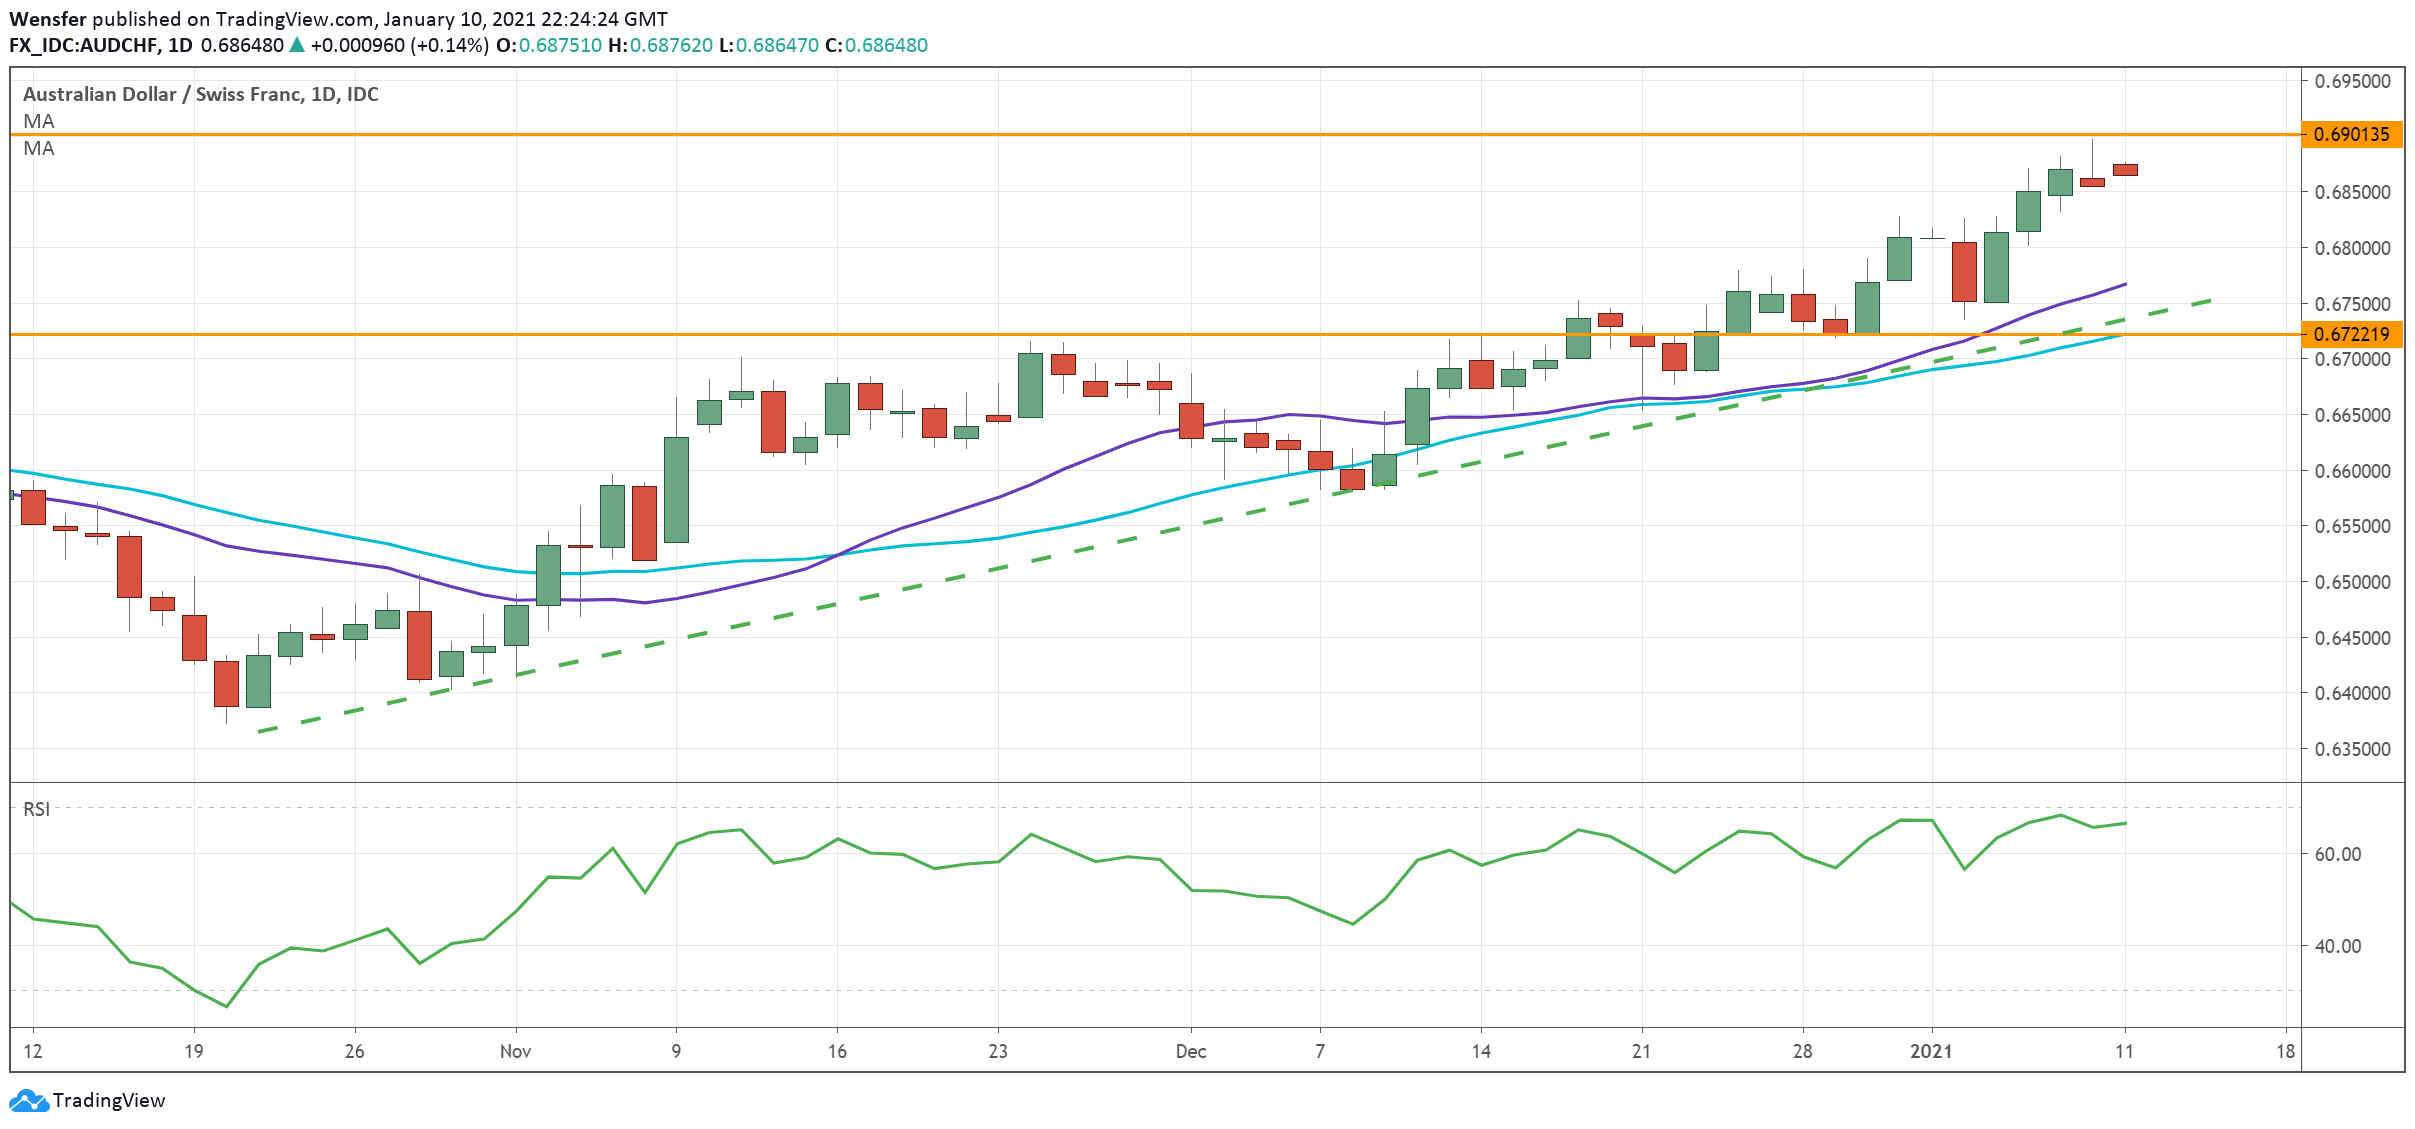This screenshot has height=1129, width=2415.
Task: Select the 2021 date axis label
Action: click(x=1931, y=1051)
